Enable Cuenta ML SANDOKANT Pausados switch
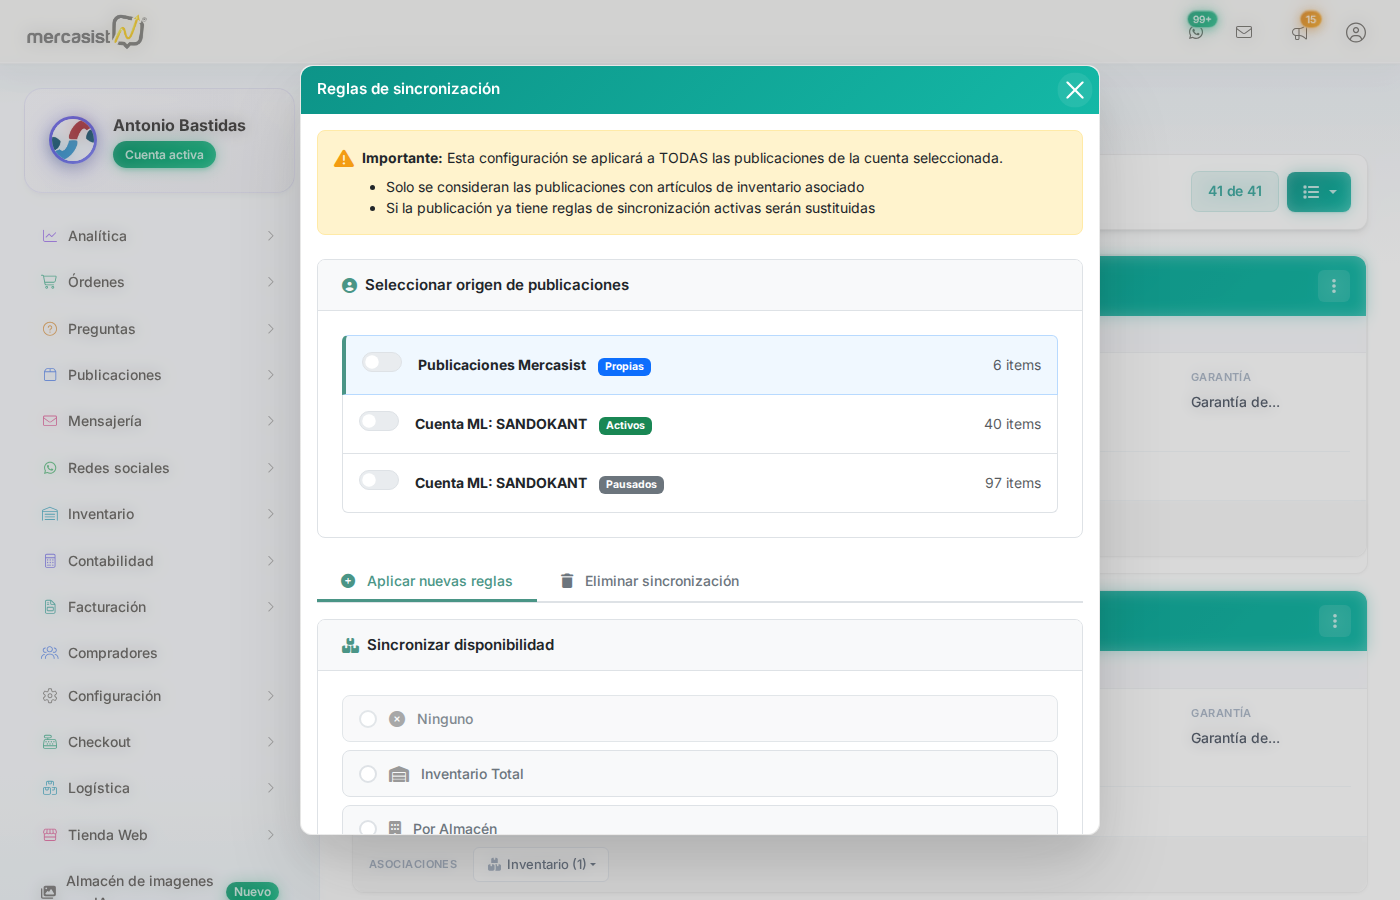Screen dimensions: 1400x900 click(x=379, y=480)
